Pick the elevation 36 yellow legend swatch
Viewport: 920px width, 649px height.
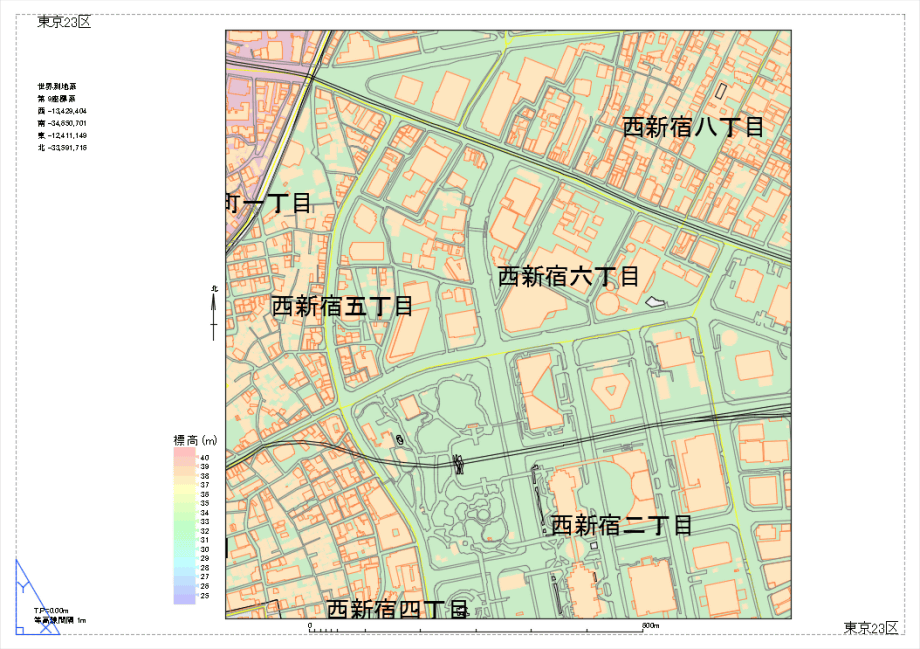click(184, 494)
